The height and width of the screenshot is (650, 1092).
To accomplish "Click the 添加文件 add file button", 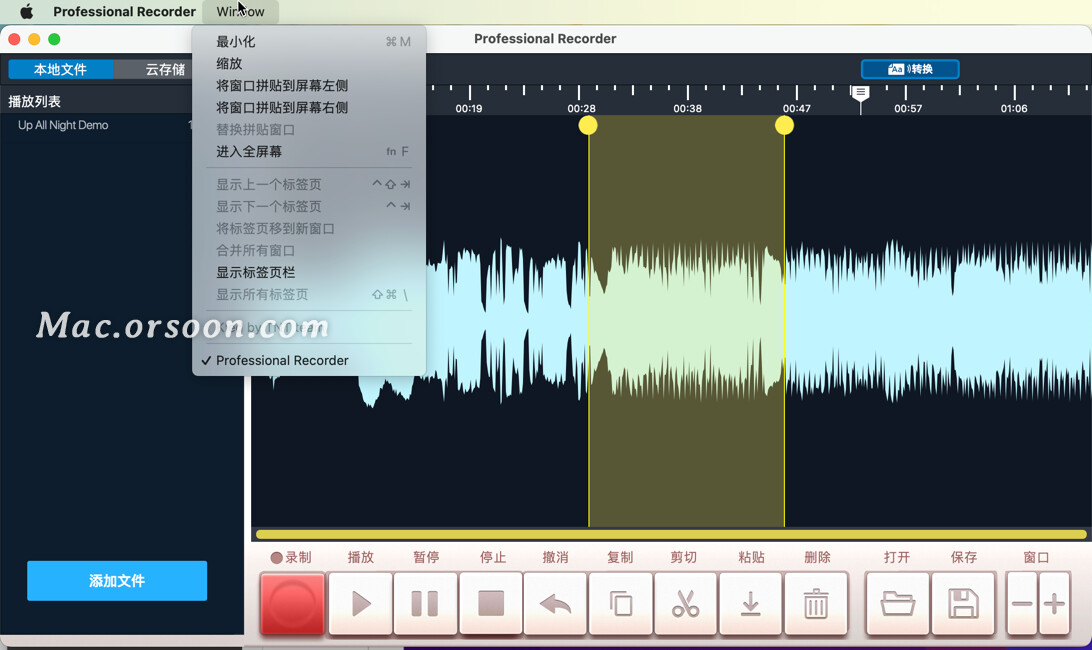I will [x=117, y=580].
